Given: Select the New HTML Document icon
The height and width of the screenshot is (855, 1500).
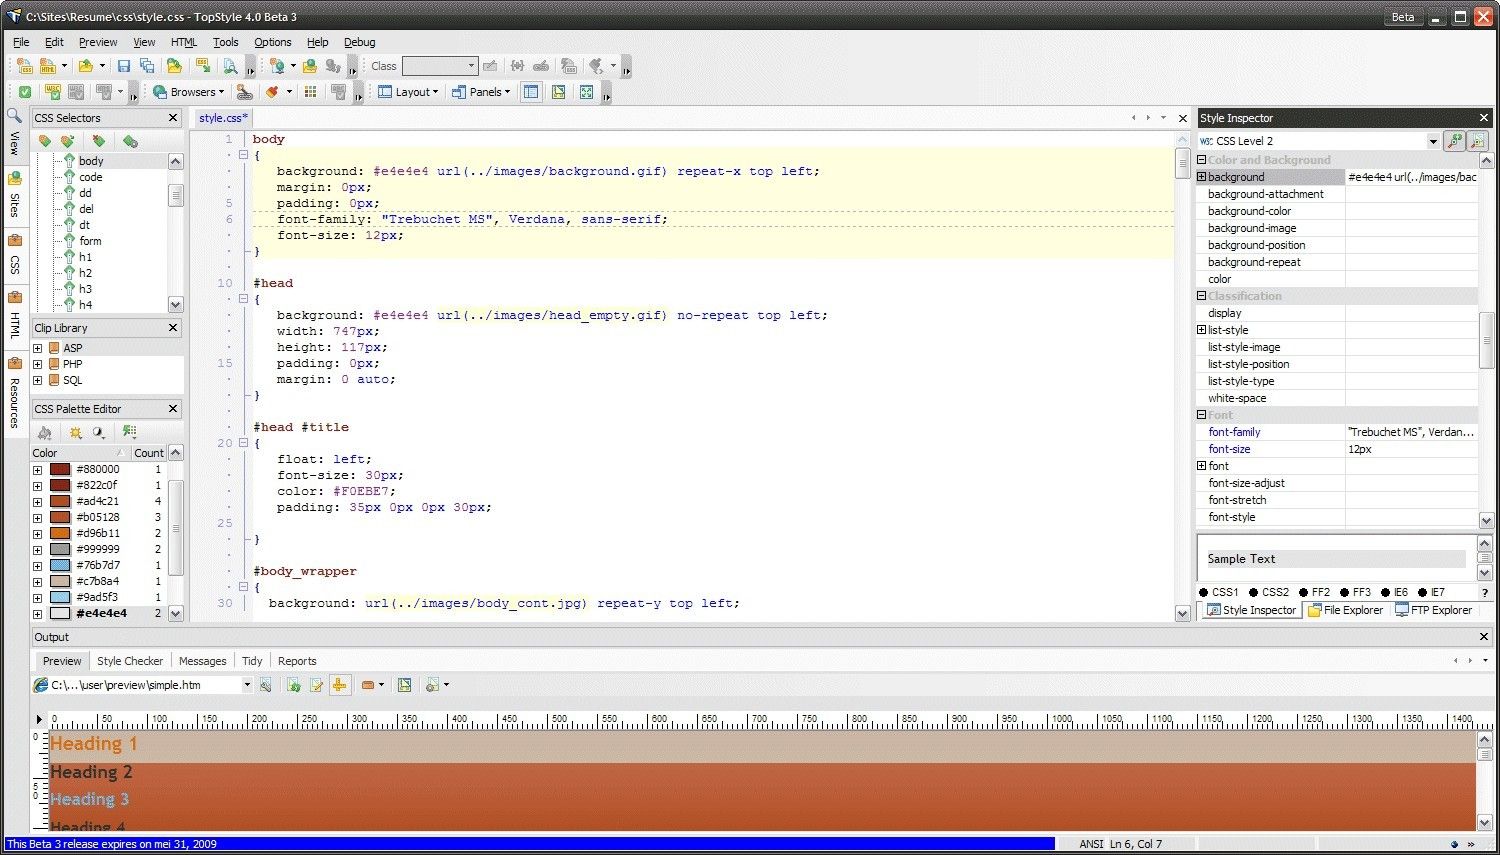Looking at the screenshot, I should (49, 66).
